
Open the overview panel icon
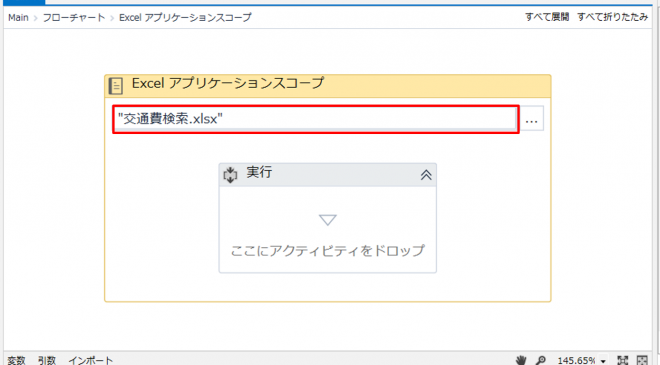pyautogui.click(x=642, y=360)
